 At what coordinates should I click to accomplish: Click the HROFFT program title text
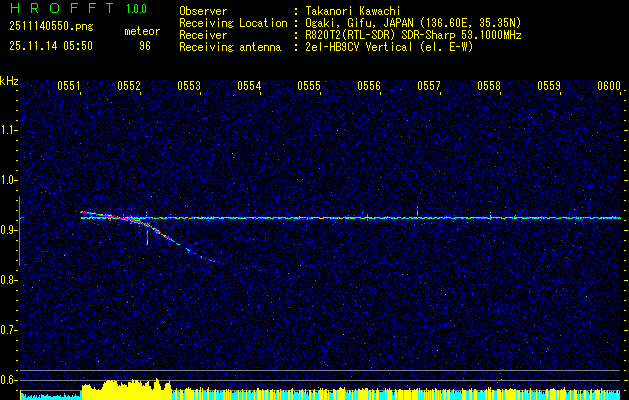click(x=62, y=8)
